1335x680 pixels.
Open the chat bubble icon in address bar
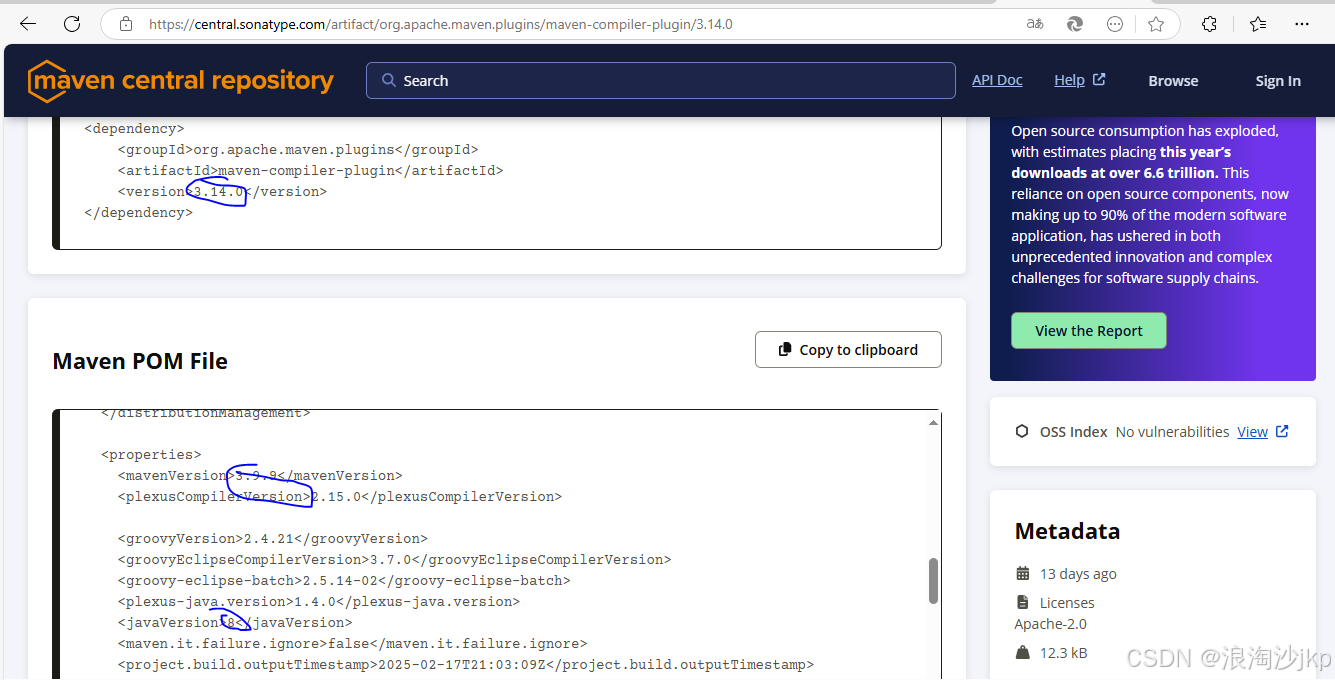1115,24
